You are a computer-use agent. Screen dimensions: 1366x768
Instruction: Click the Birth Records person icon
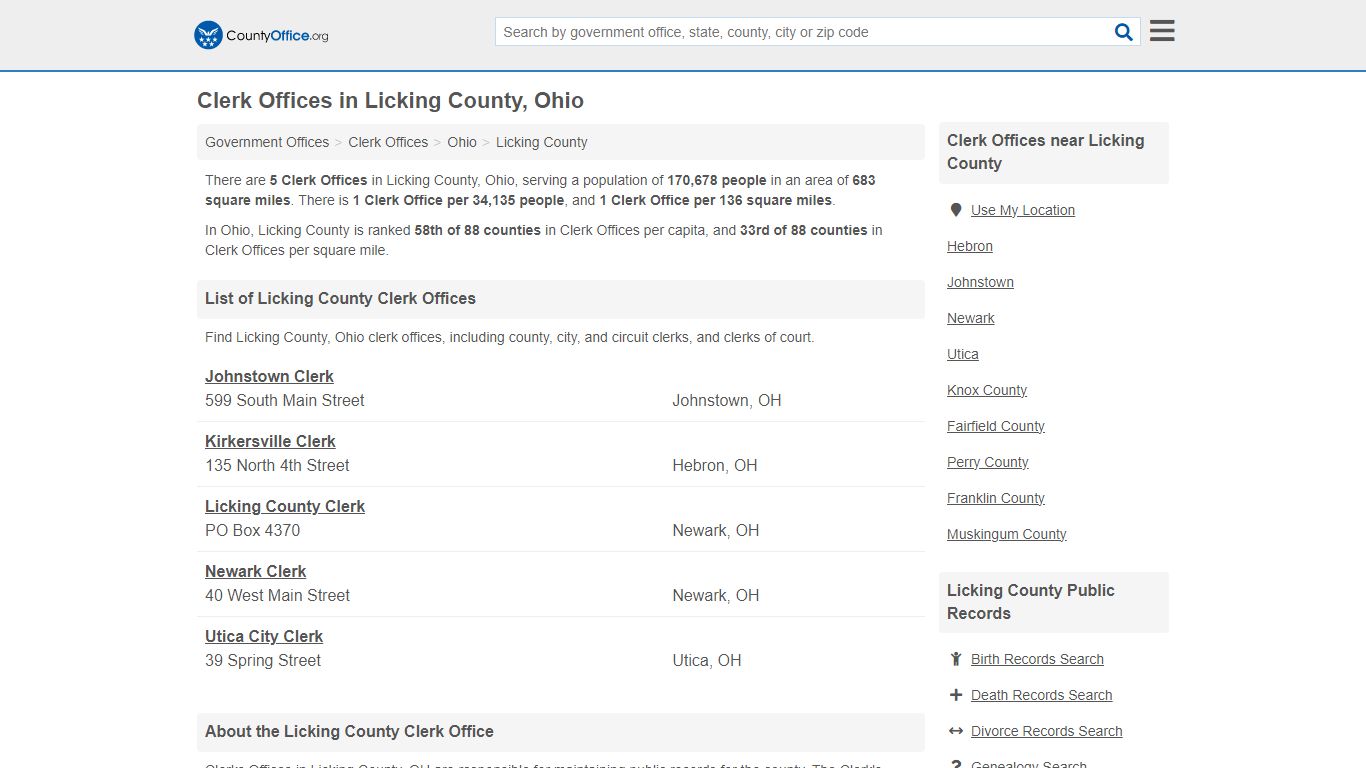point(956,659)
